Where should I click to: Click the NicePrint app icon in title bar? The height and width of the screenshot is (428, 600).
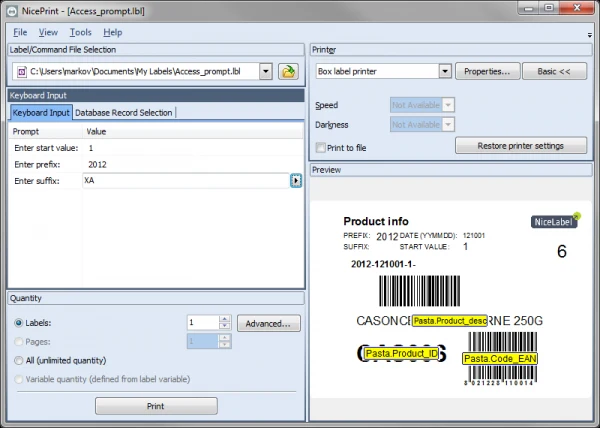point(12,11)
